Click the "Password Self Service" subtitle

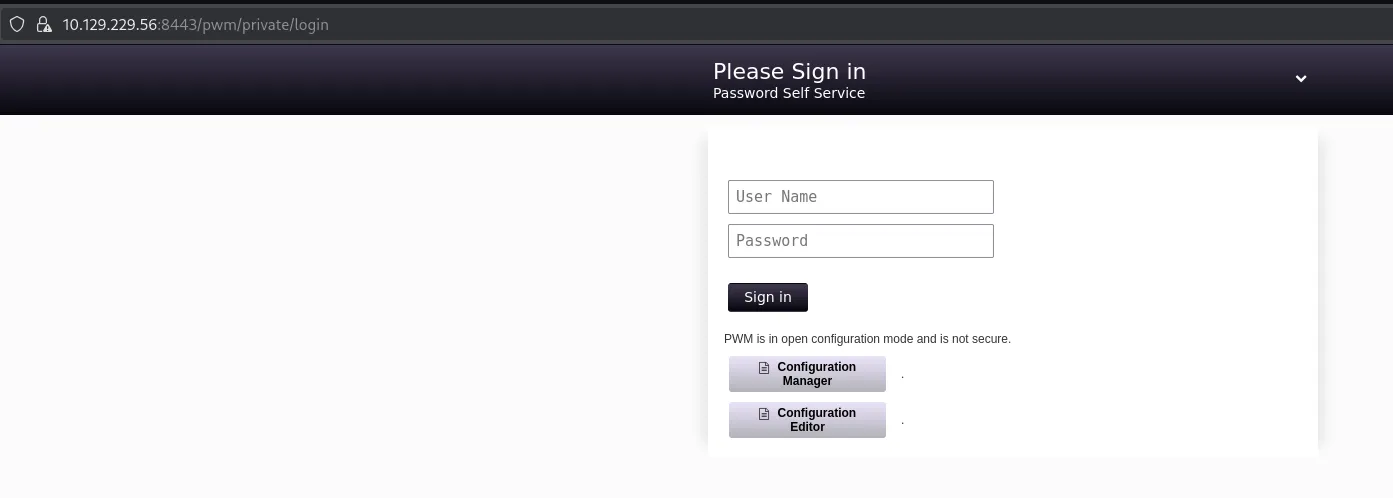[789, 93]
